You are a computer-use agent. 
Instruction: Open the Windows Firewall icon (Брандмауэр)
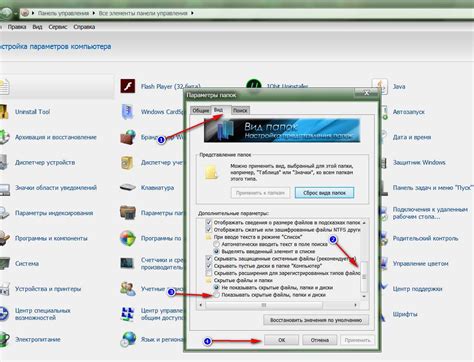(128, 137)
